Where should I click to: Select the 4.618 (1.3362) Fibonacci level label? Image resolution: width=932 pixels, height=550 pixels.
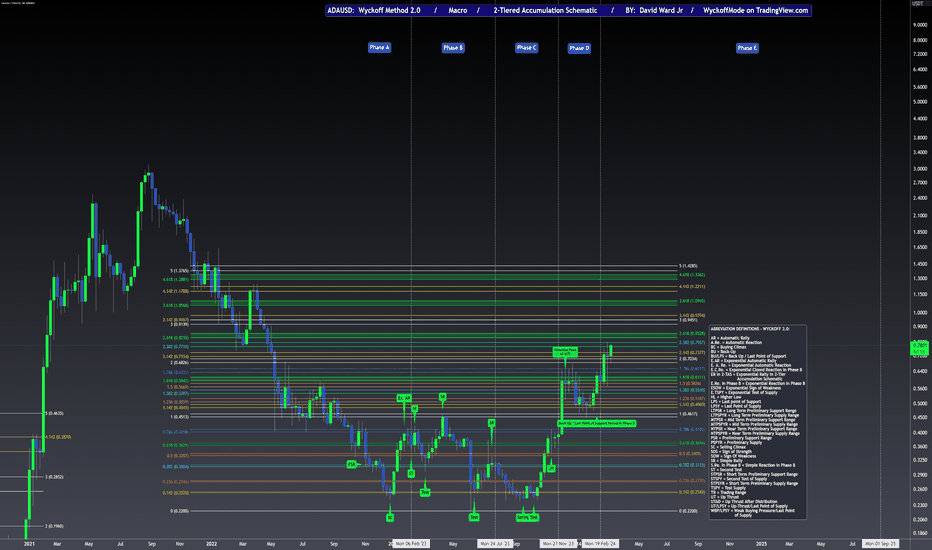pos(692,275)
